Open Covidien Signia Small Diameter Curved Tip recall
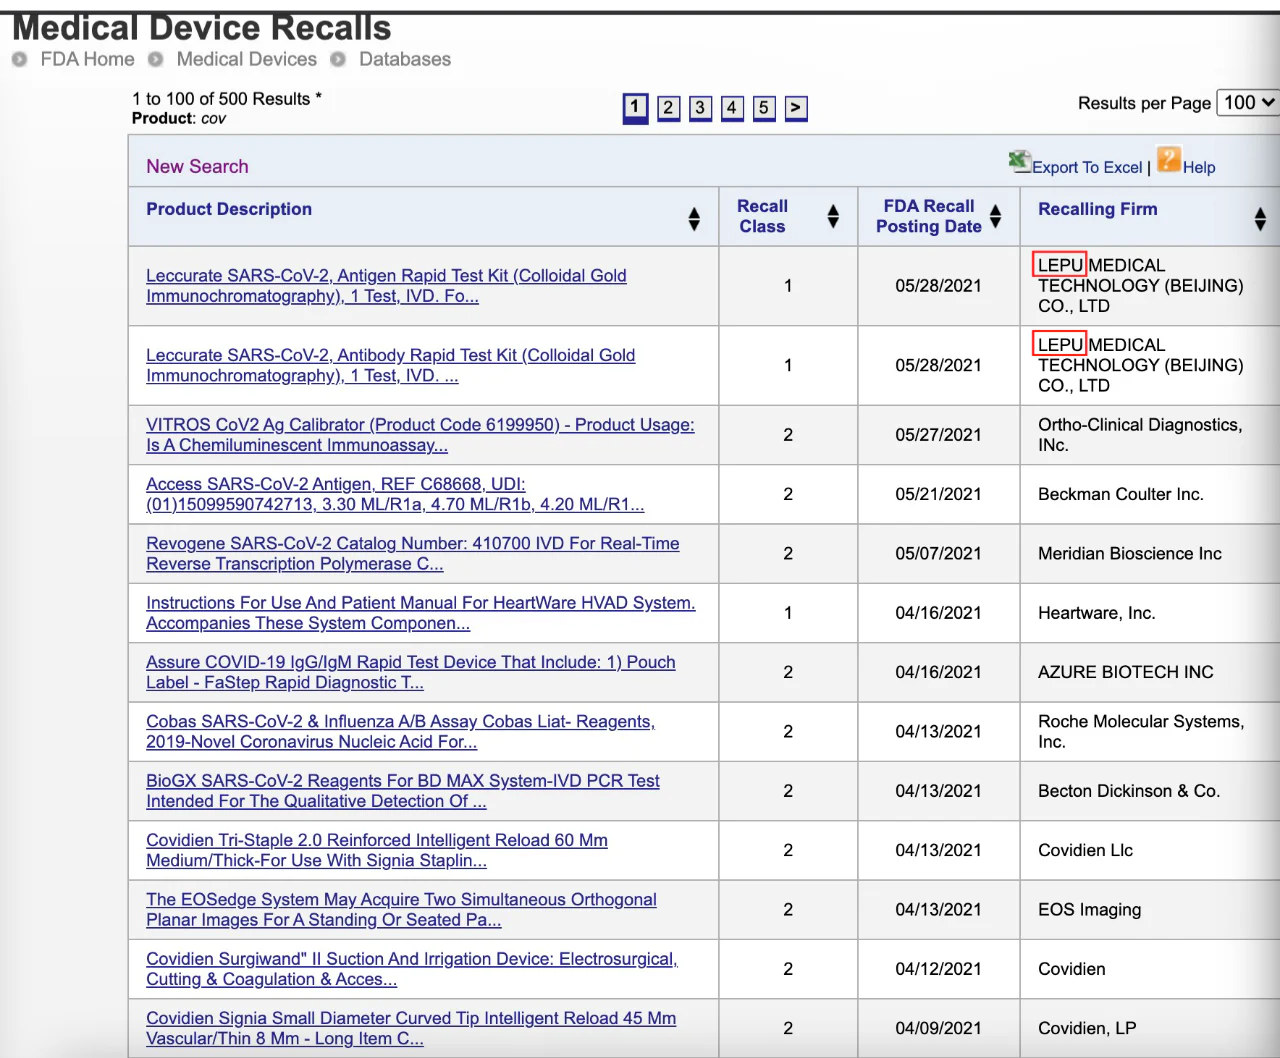This screenshot has height=1058, width=1280. point(411,1028)
